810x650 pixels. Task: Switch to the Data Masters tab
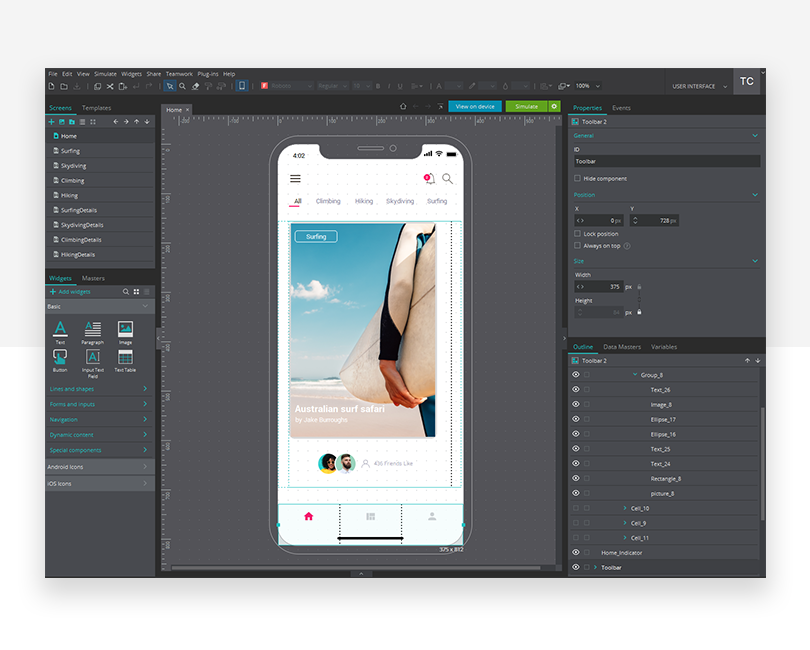(622, 347)
